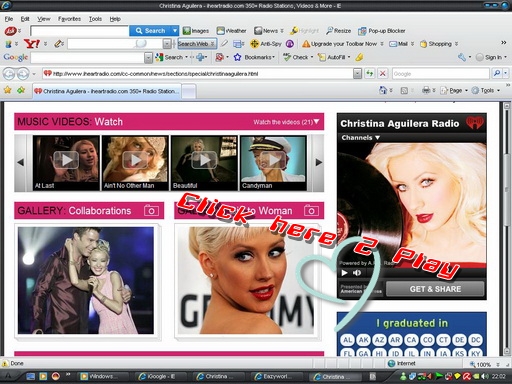Open the Shopping toolbar button
The image size is (512, 384).
436,44
